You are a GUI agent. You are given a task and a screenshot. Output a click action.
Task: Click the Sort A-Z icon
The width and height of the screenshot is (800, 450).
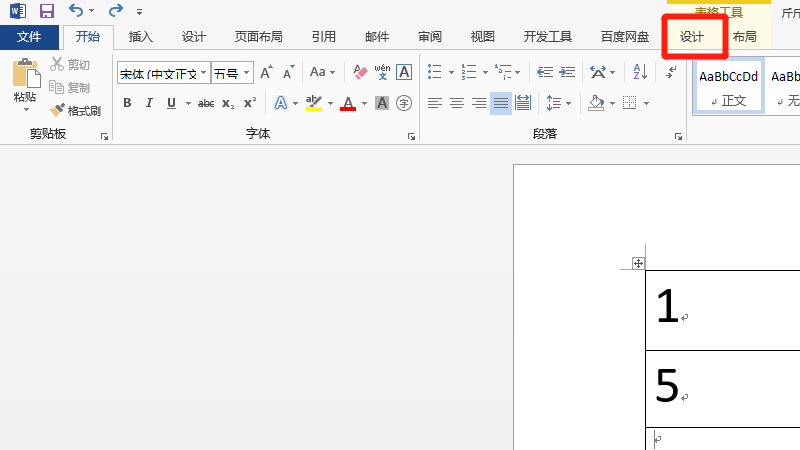point(638,72)
